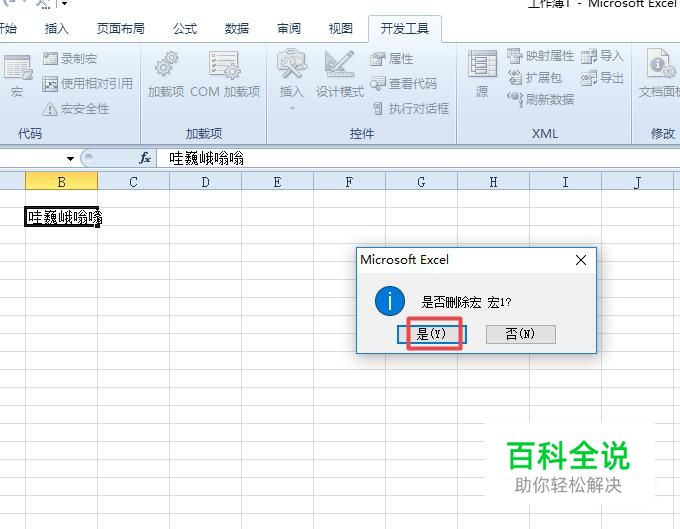Switch to the 数据 tab
Screen dimensions: 680x529
click(x=237, y=29)
